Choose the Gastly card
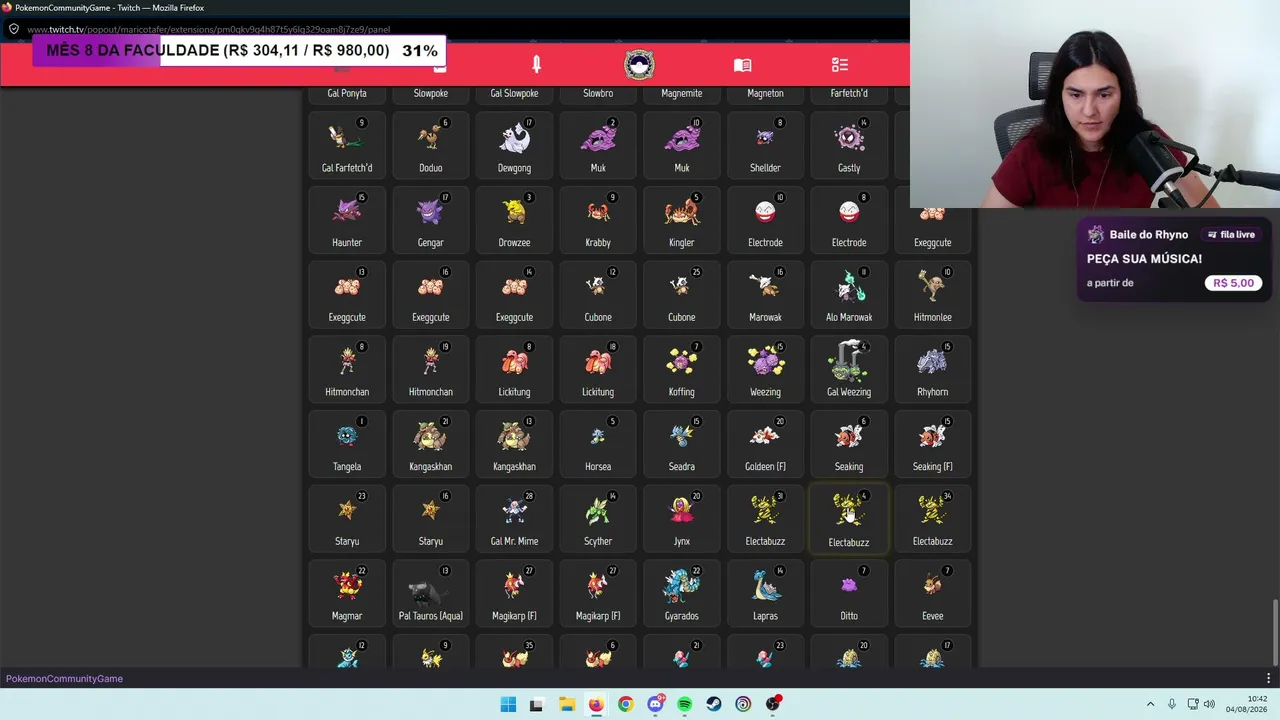The image size is (1280, 720). (x=849, y=145)
